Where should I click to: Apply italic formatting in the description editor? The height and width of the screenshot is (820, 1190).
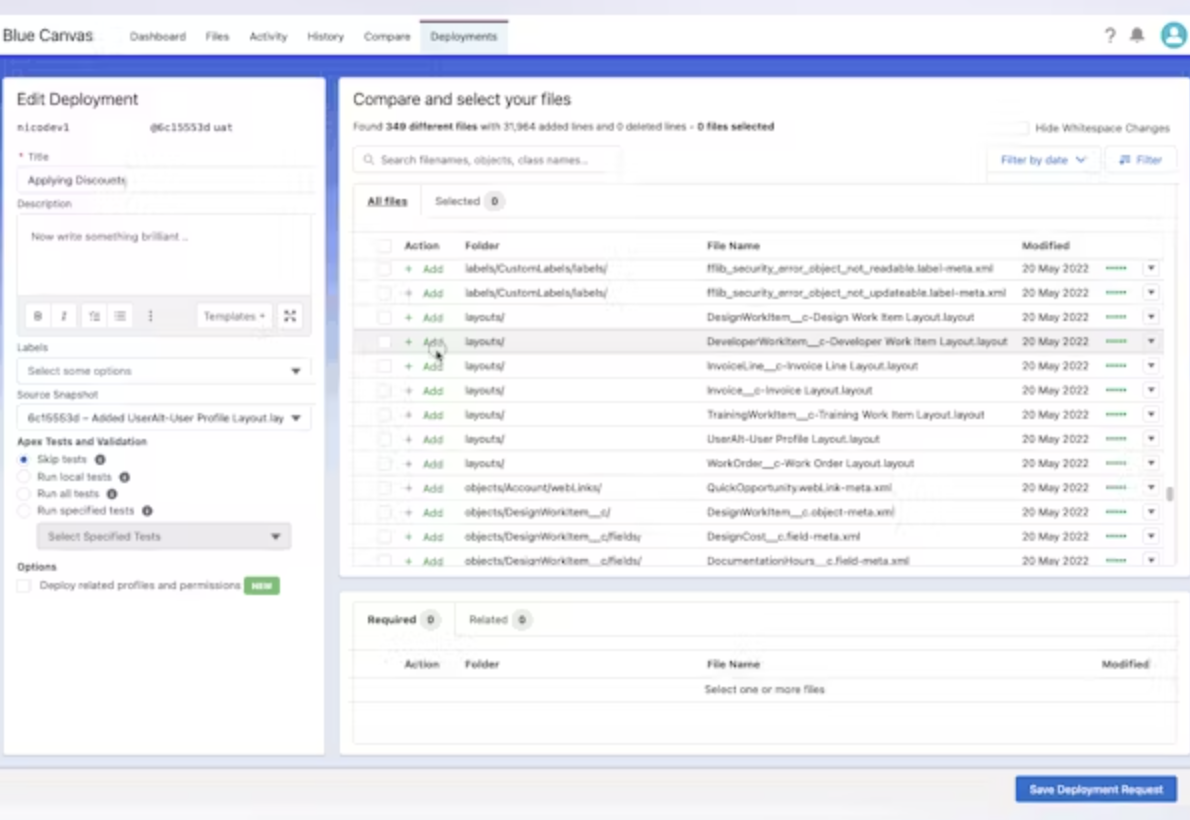pyautogui.click(x=63, y=315)
